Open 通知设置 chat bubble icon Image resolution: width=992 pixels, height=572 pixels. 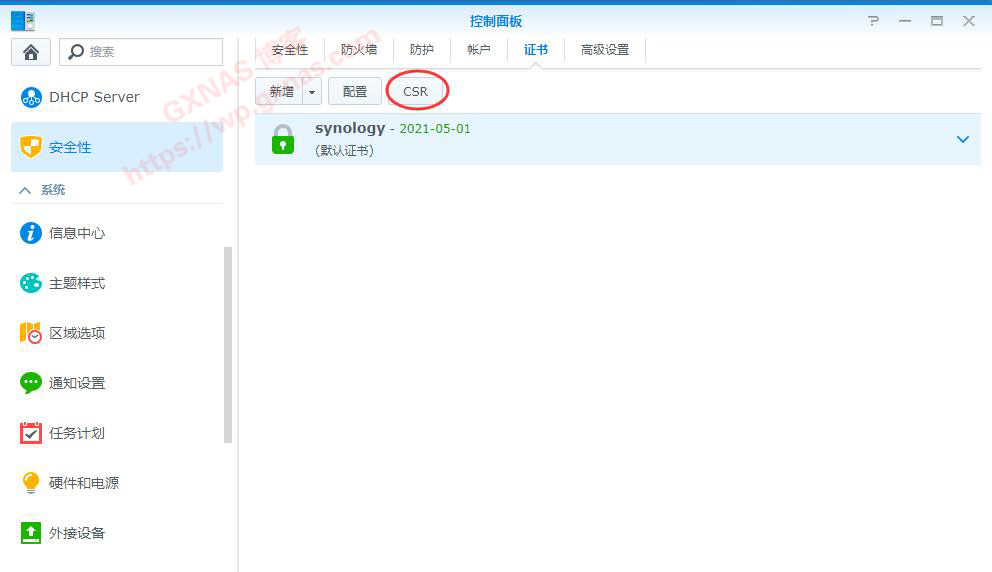31,383
